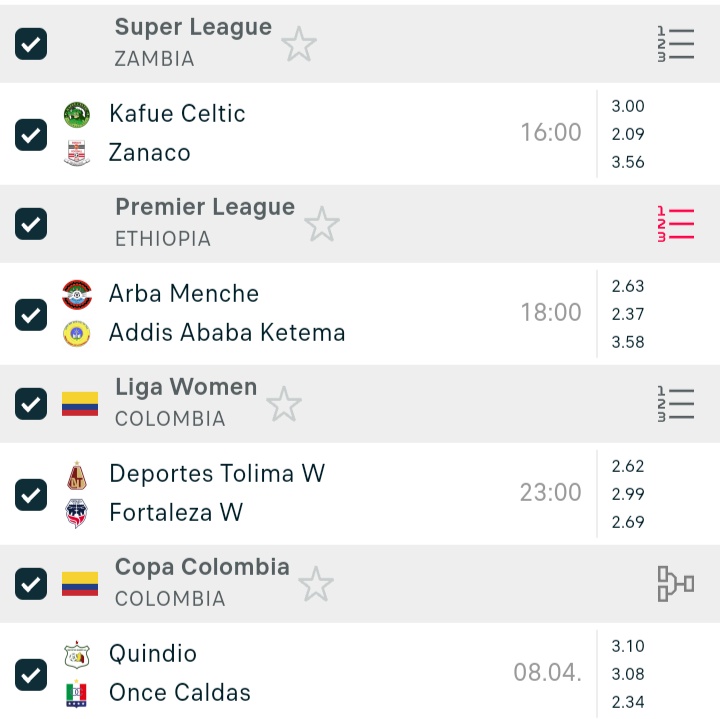Select odds 3.00 for Kafue Celtic
The image size is (720, 719).
point(628,107)
